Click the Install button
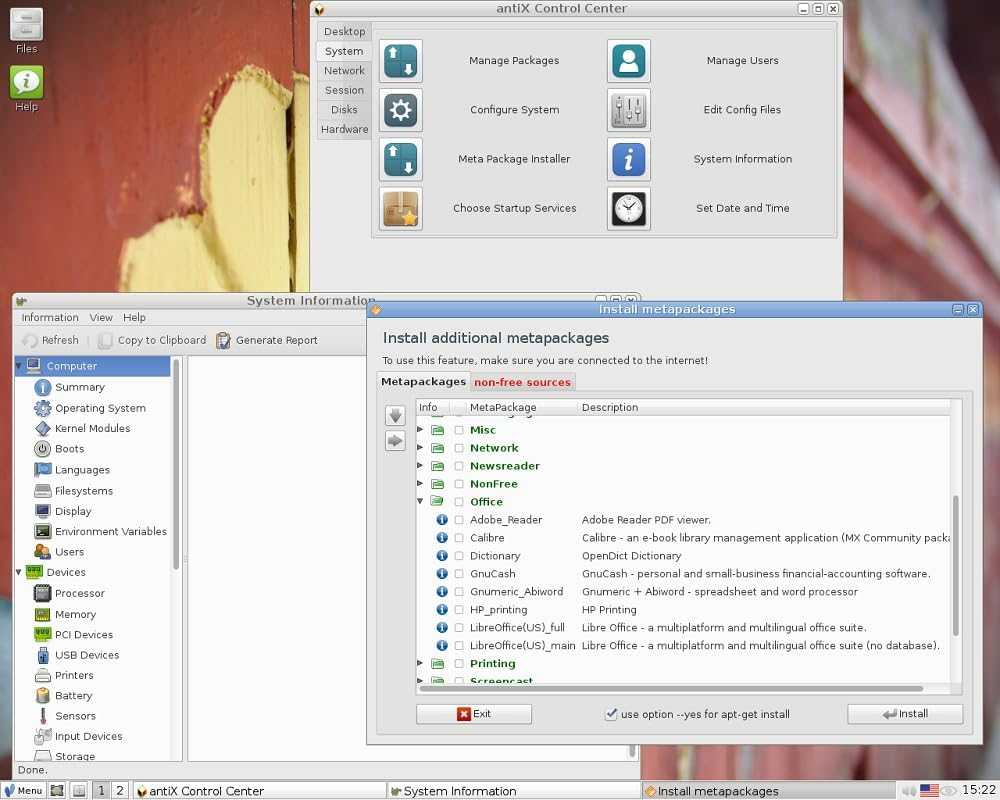Image resolution: width=1000 pixels, height=800 pixels. coord(904,713)
